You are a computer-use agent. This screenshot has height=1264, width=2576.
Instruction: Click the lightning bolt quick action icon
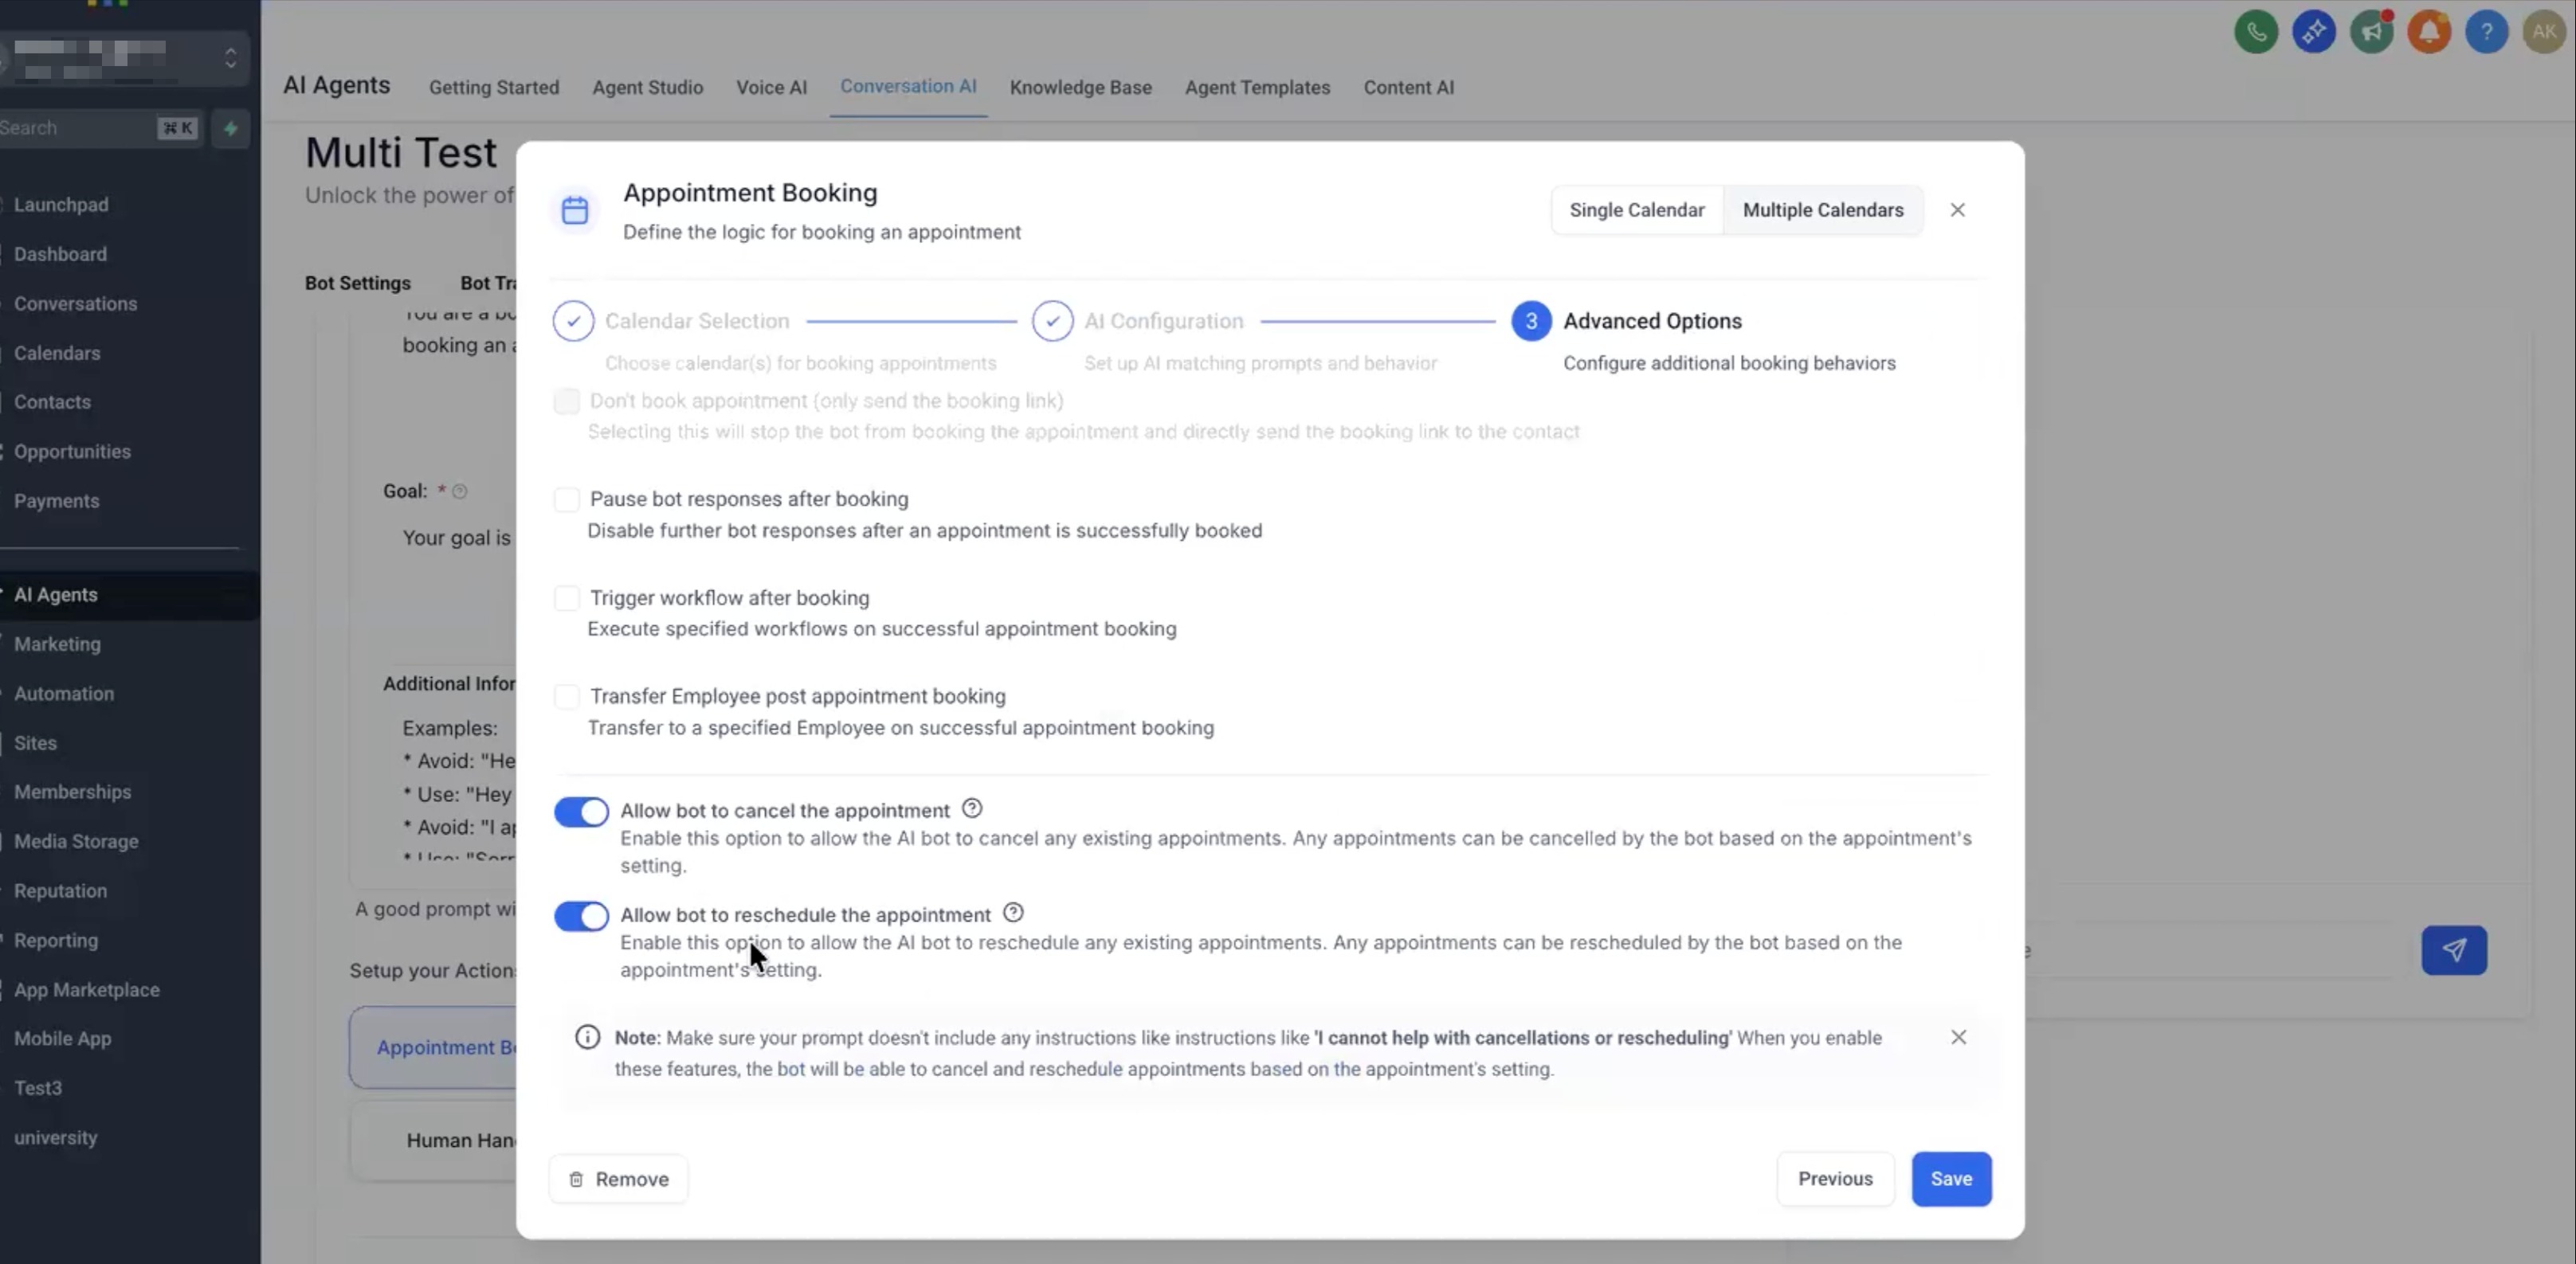[231, 128]
